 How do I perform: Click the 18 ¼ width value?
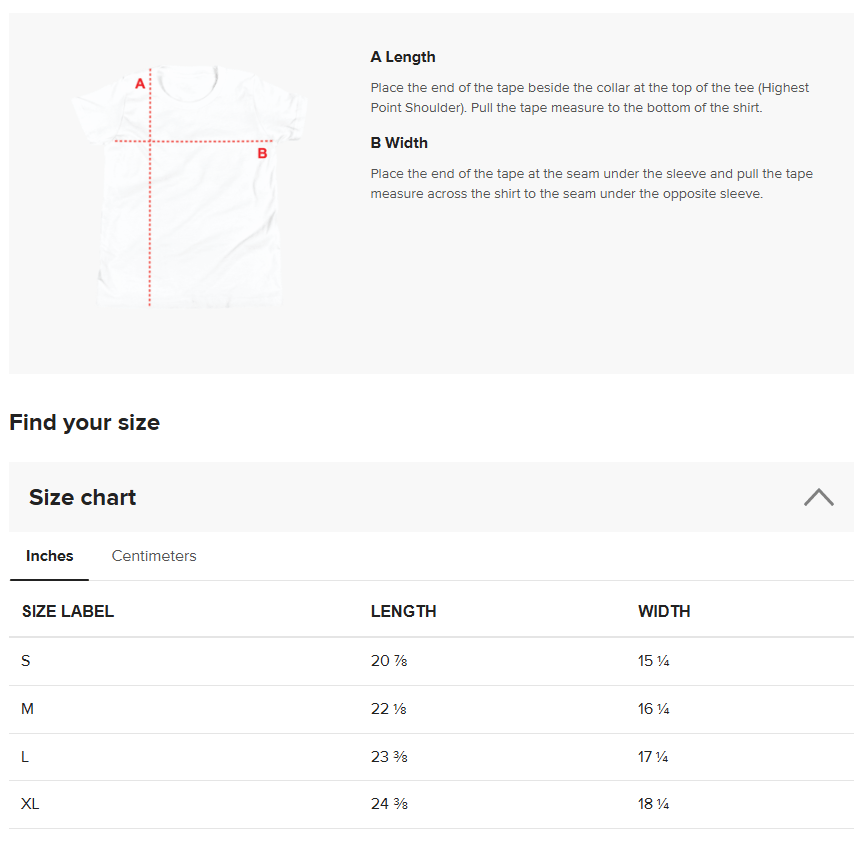654,804
